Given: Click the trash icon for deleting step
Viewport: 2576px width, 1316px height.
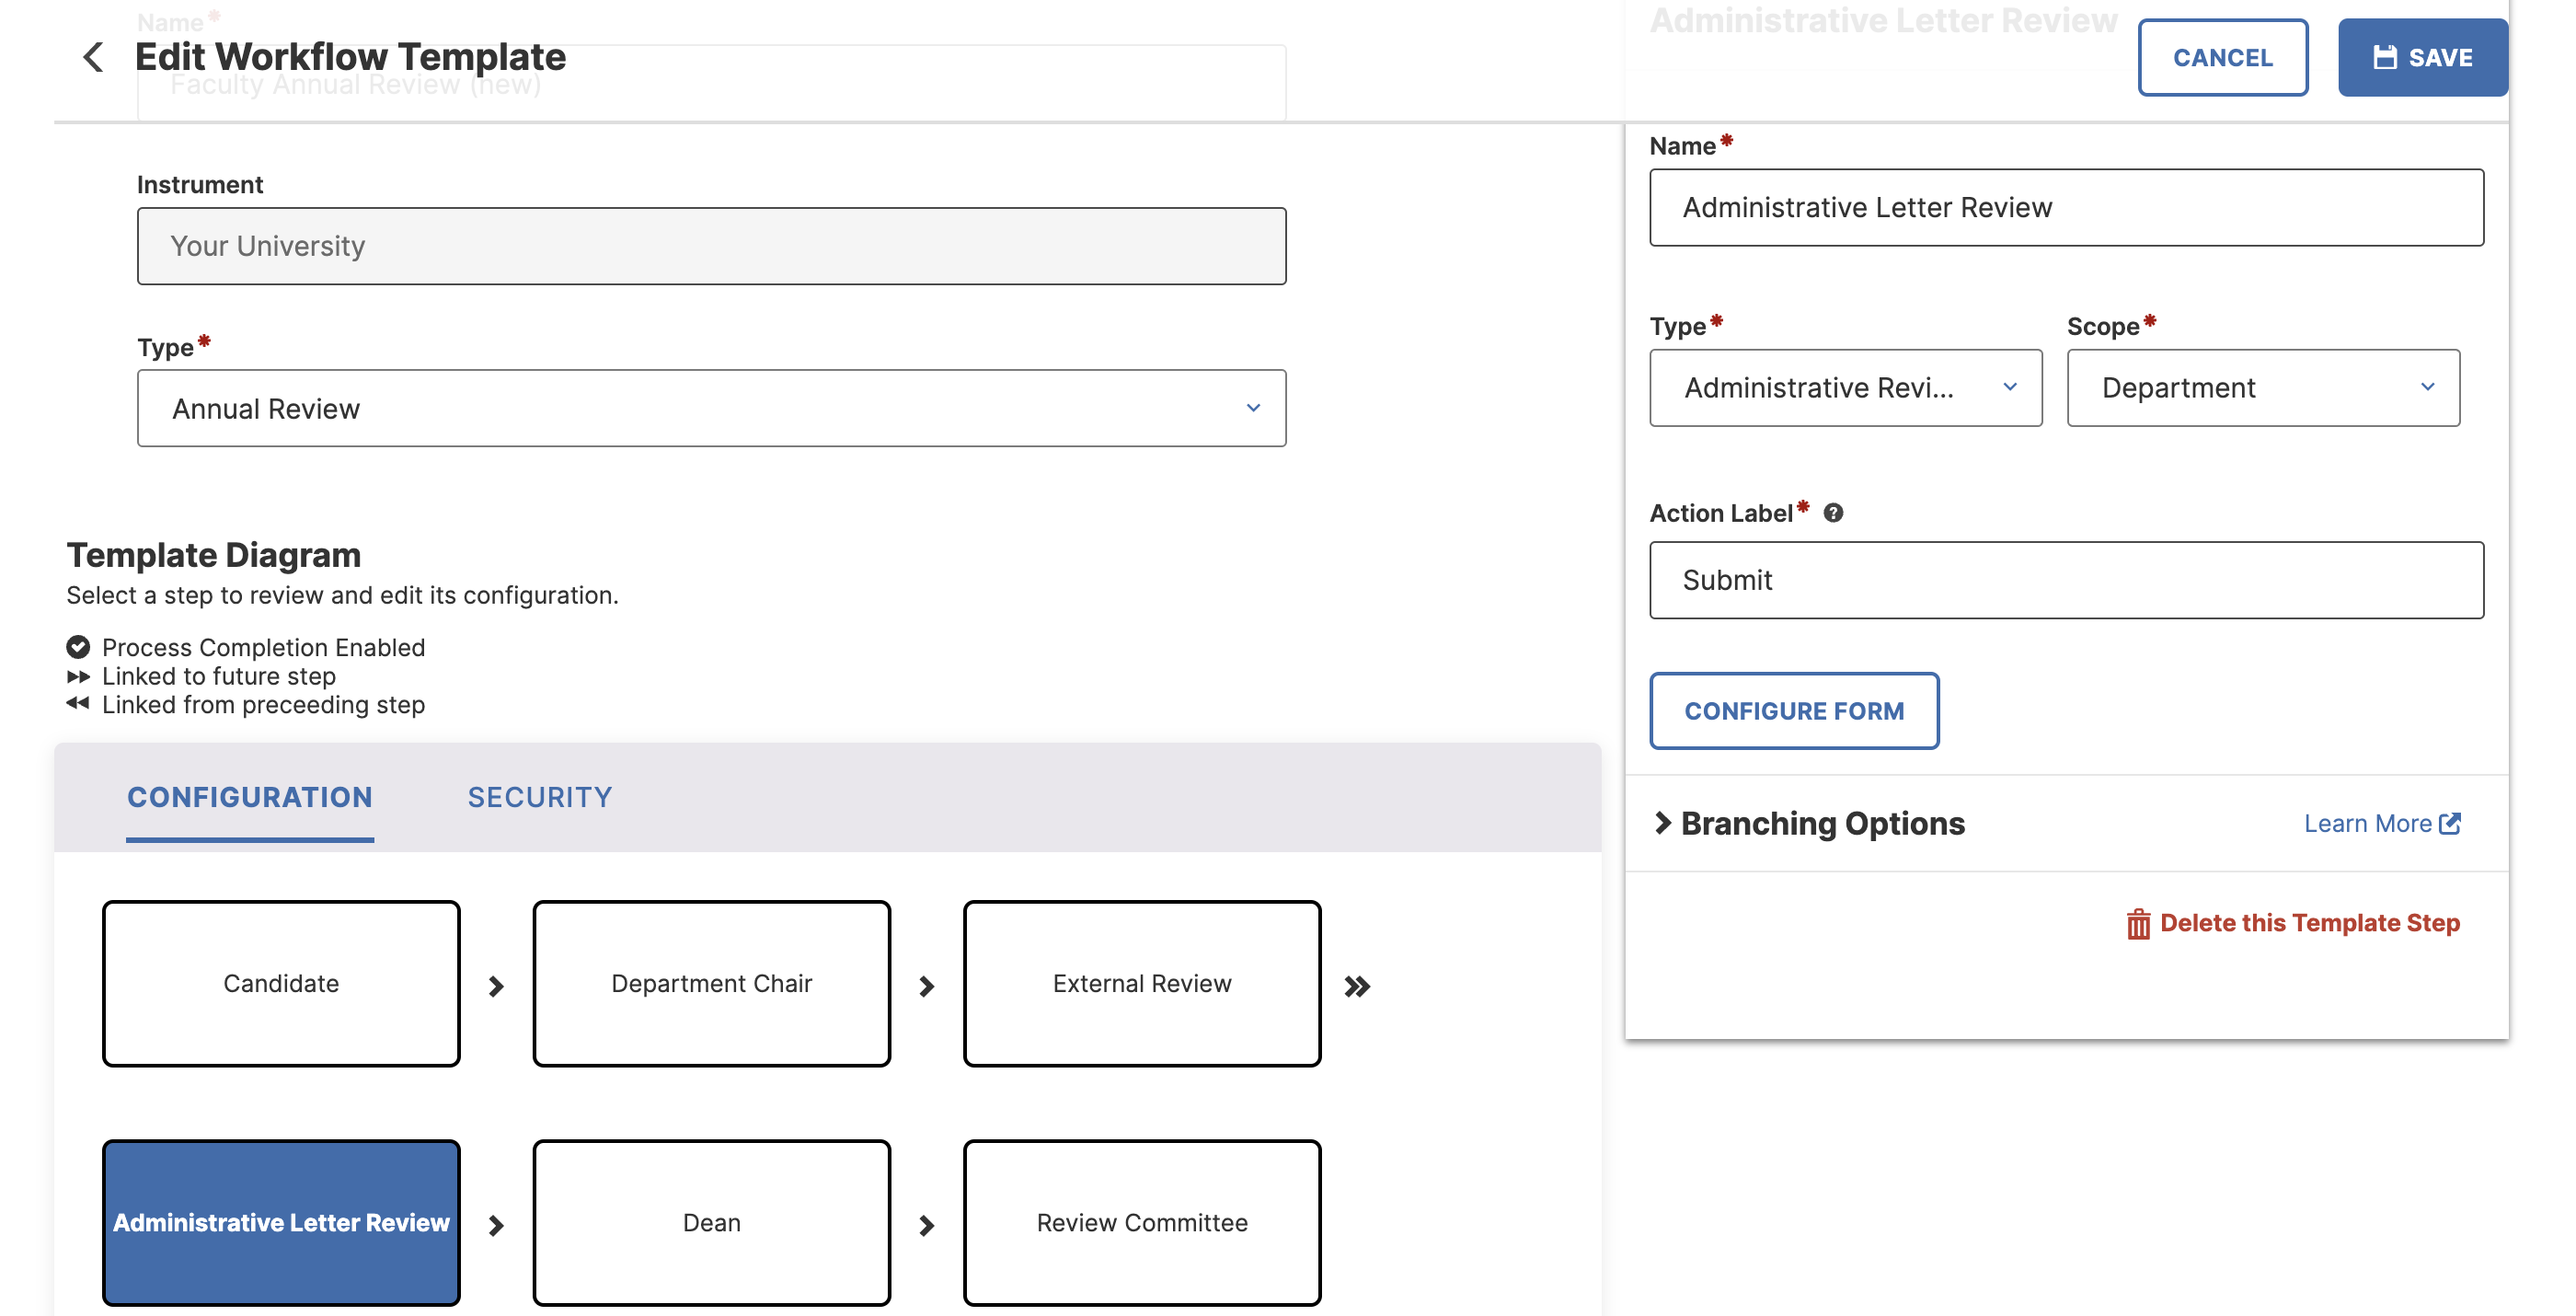Looking at the screenshot, I should (x=2138, y=923).
